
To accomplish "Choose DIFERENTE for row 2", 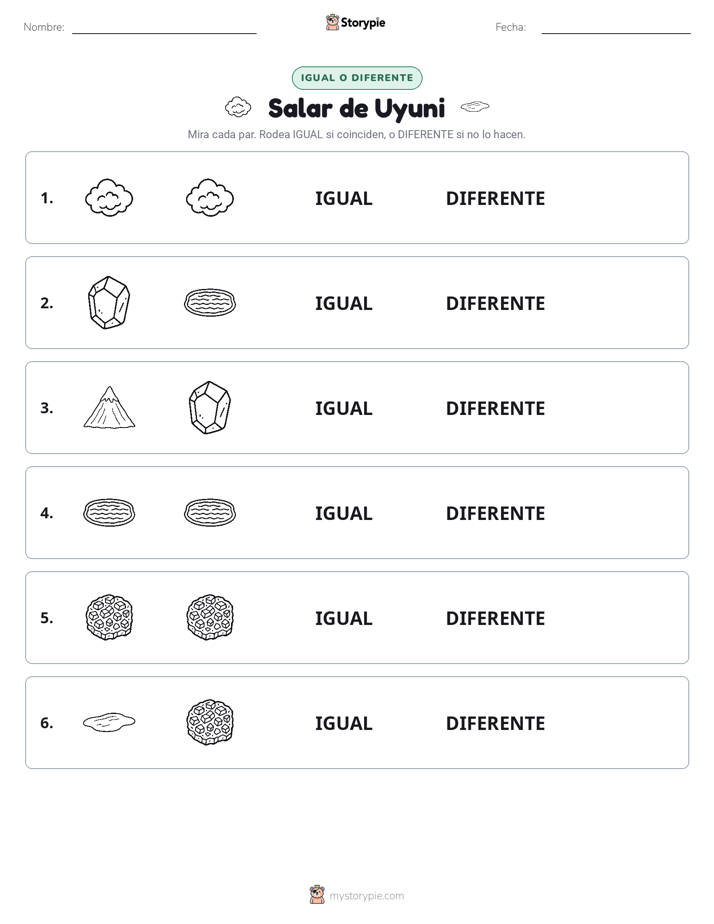I will click(x=495, y=303).
